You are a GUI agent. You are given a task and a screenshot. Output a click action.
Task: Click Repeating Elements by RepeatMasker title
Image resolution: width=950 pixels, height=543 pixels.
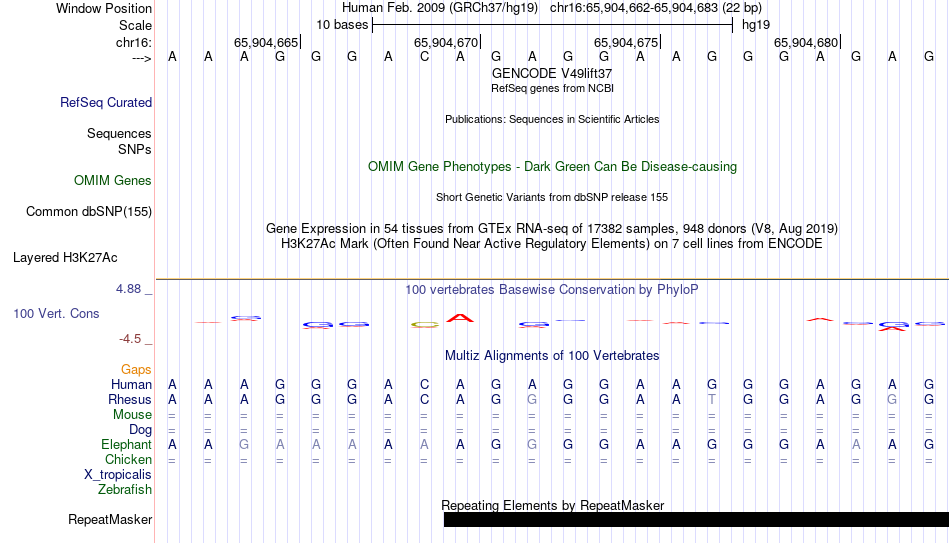(x=553, y=505)
